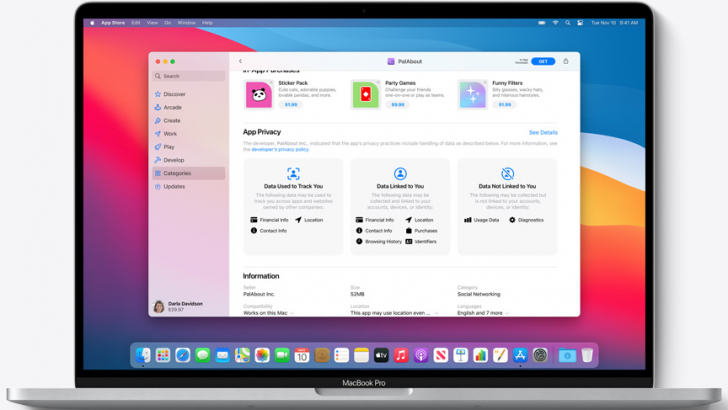Click the Share icon in toolbar

(566, 61)
